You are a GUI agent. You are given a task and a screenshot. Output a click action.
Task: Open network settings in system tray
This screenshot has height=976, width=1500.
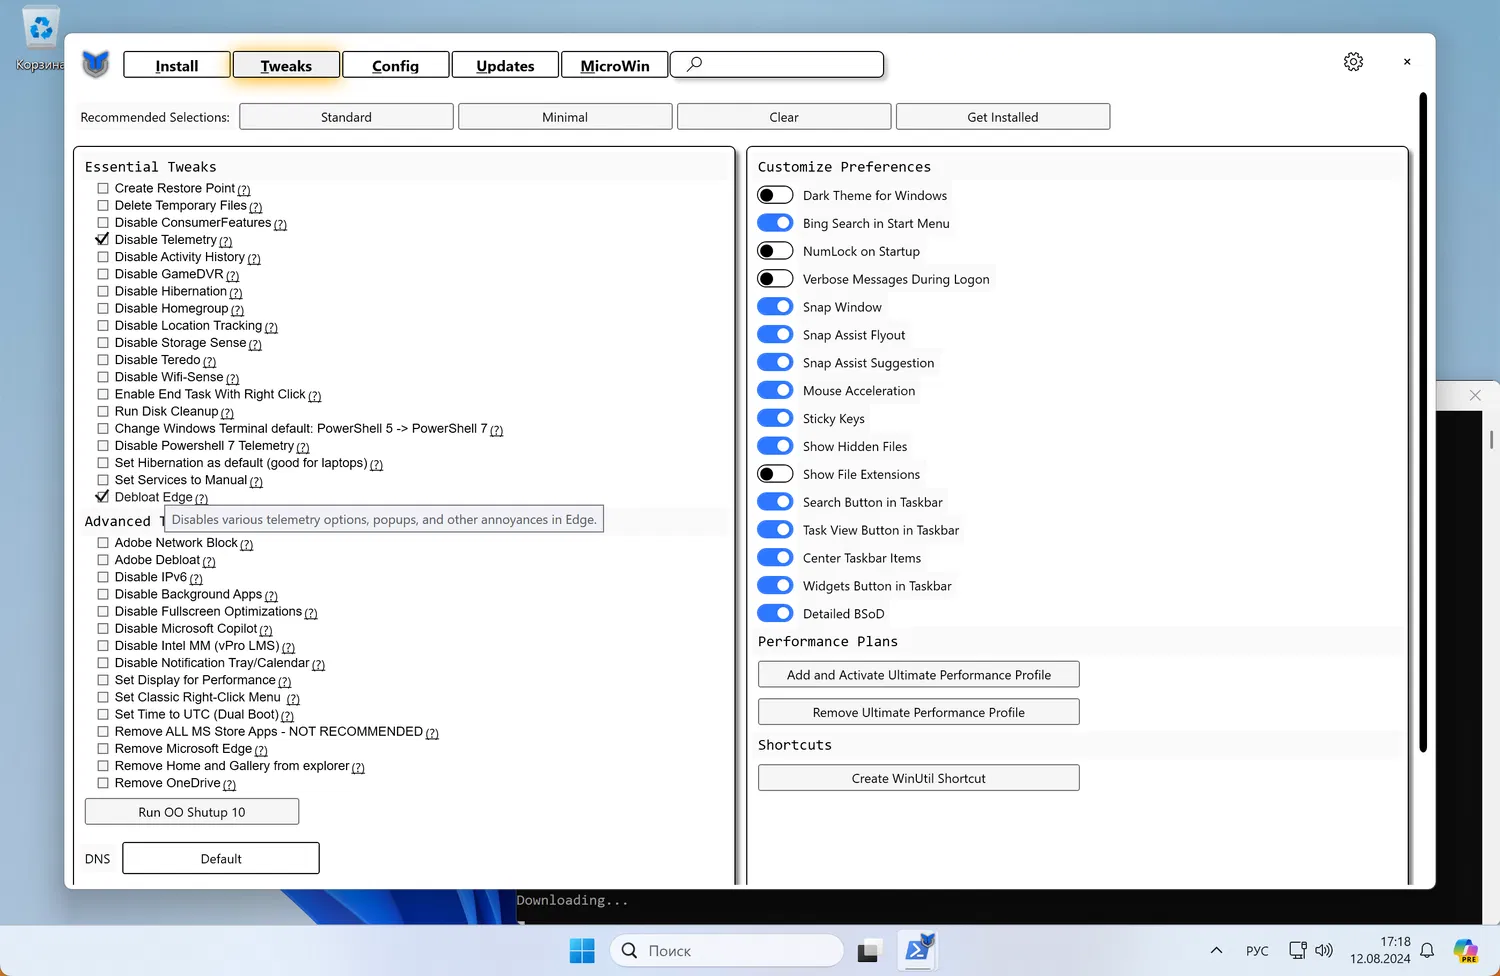tap(1298, 950)
